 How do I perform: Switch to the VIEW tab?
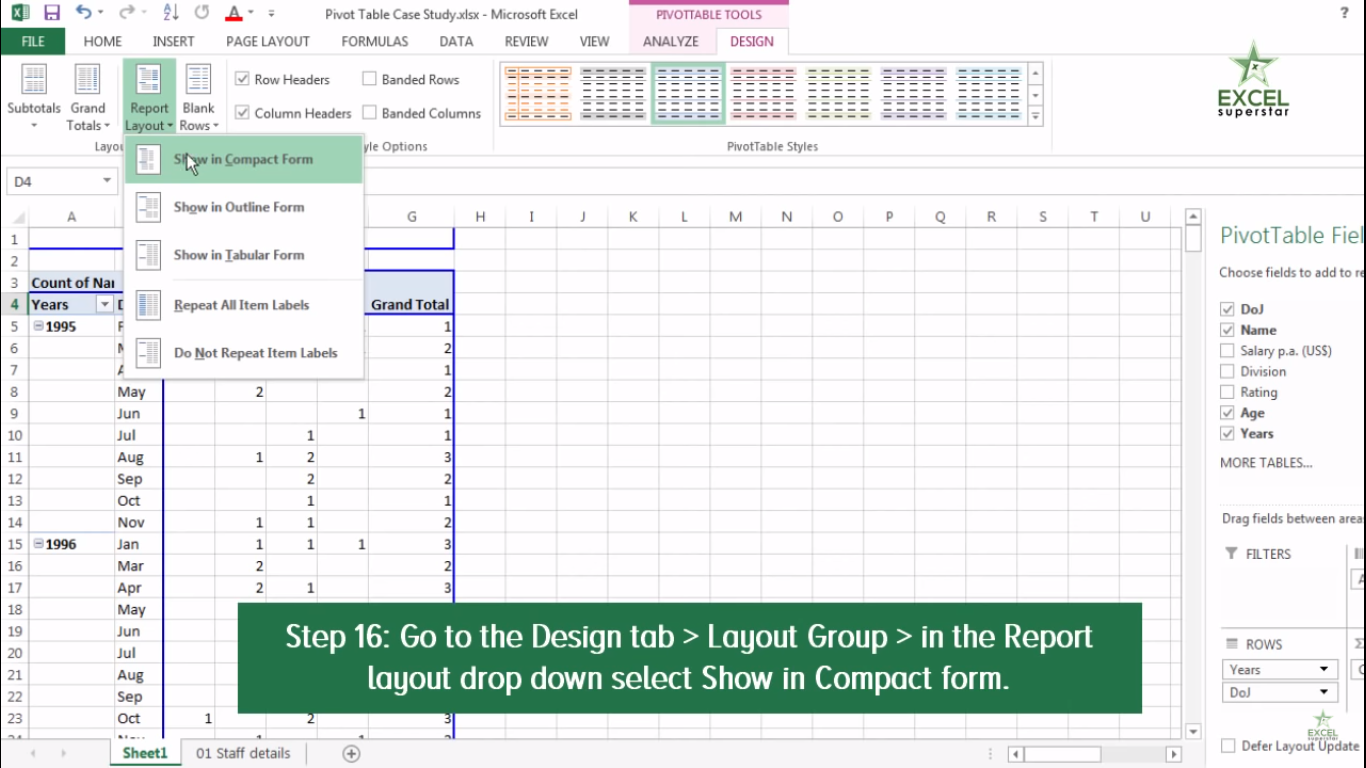(x=594, y=41)
